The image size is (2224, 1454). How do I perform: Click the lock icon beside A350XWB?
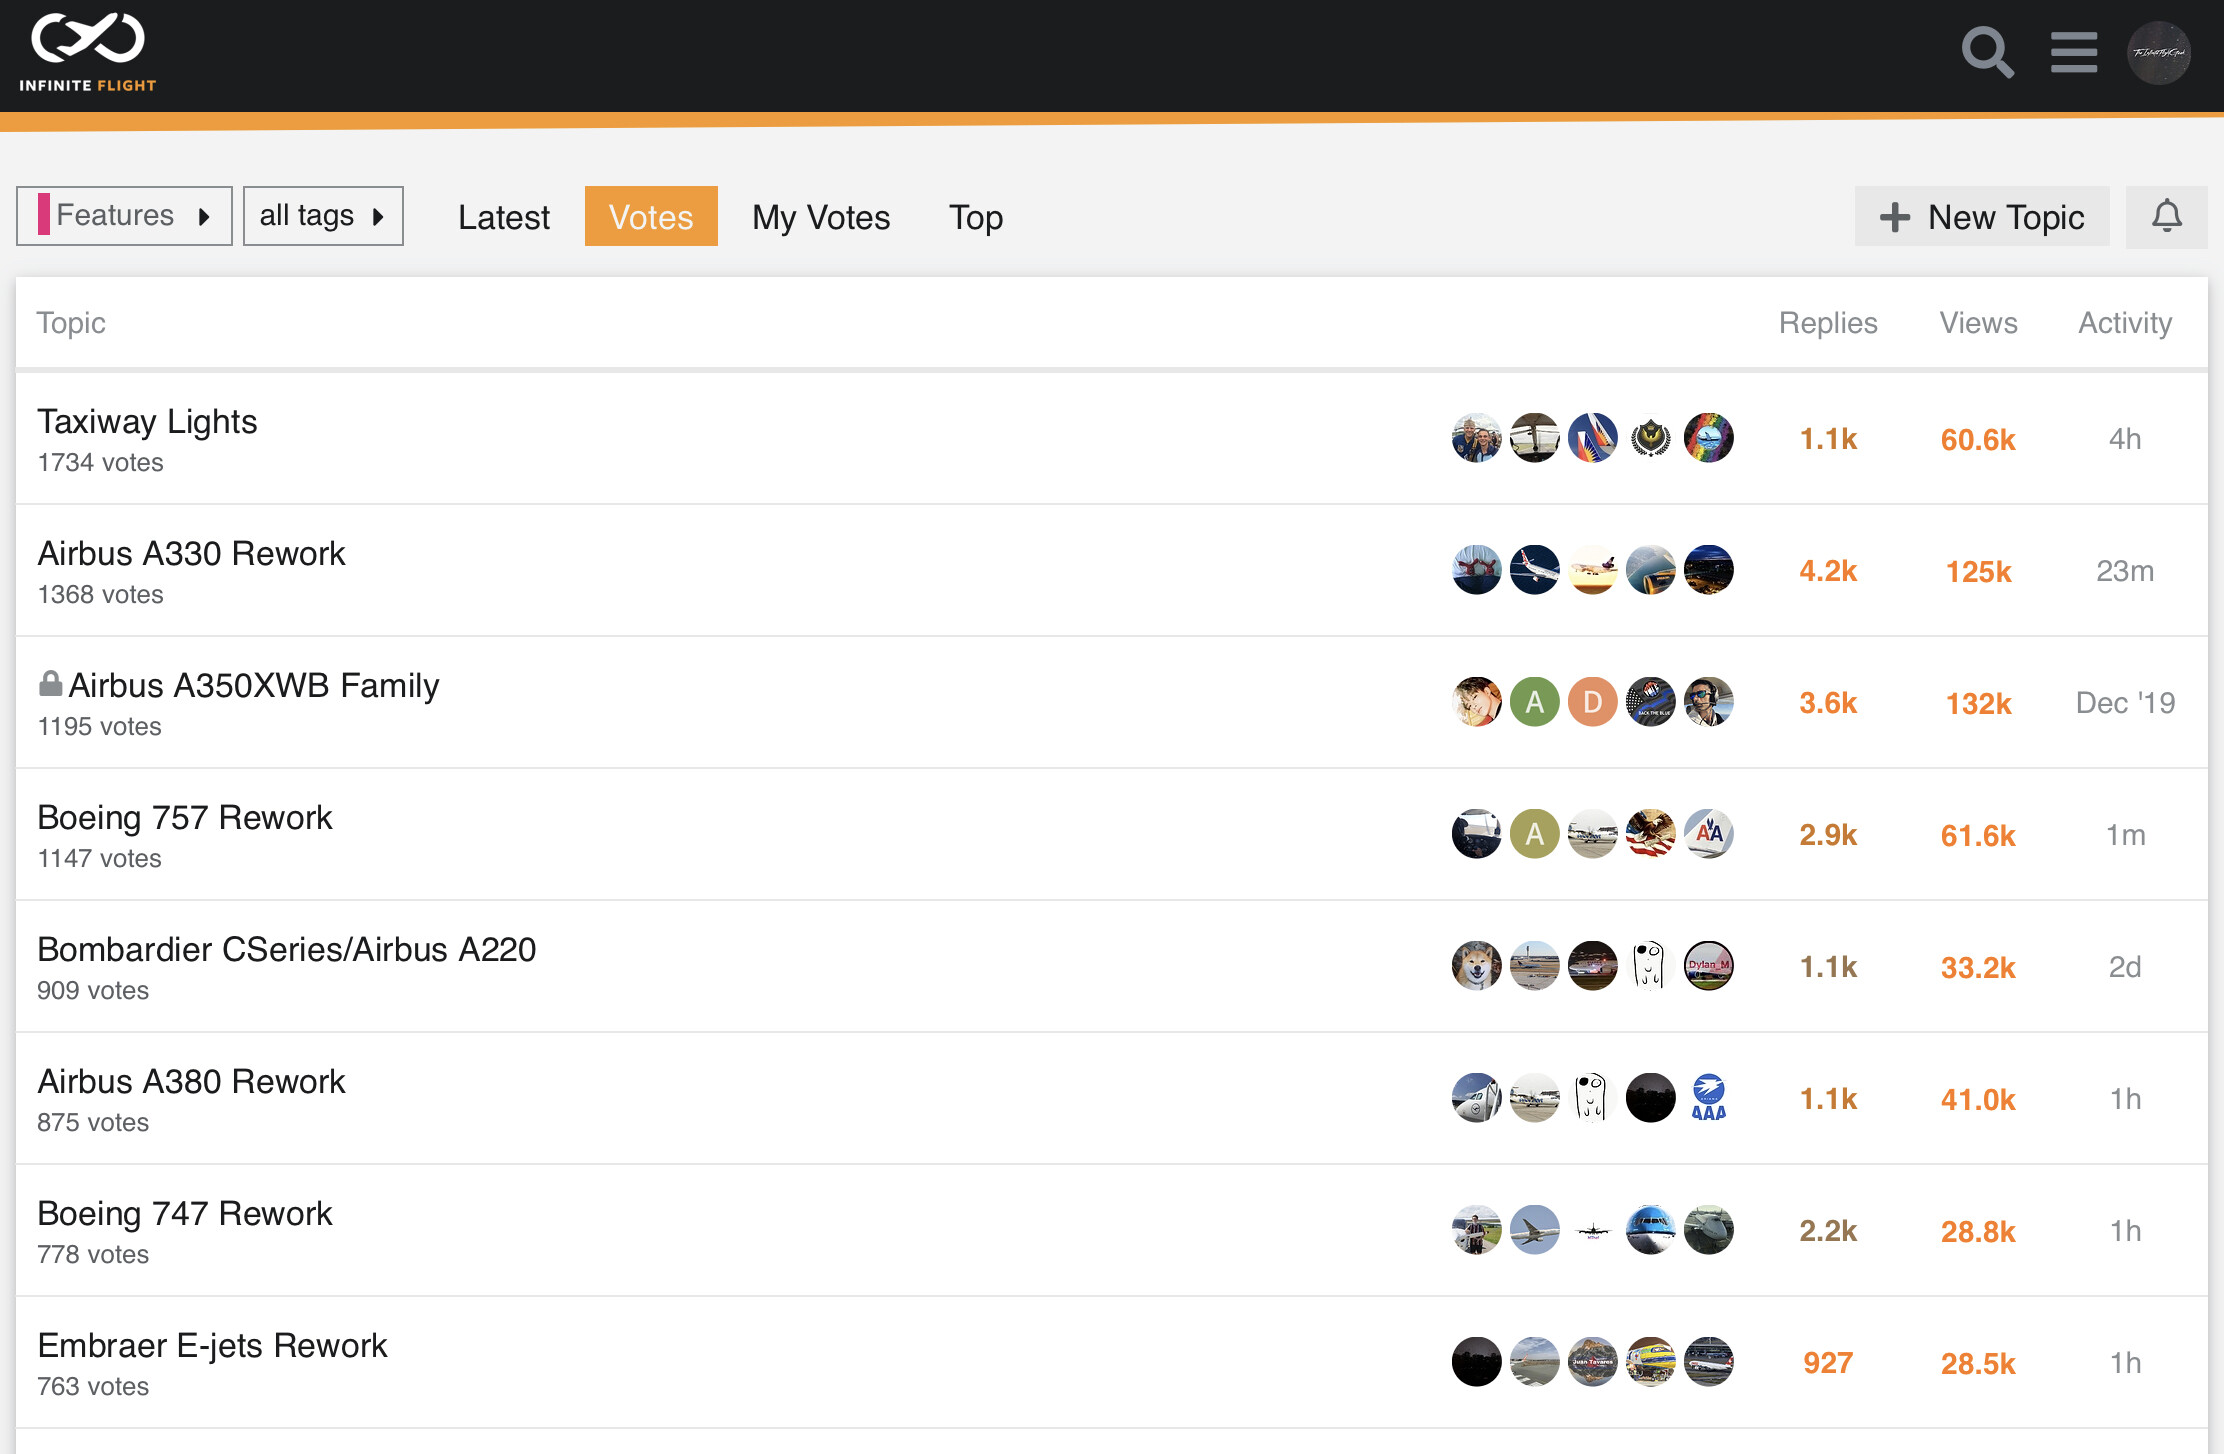pos(50,684)
